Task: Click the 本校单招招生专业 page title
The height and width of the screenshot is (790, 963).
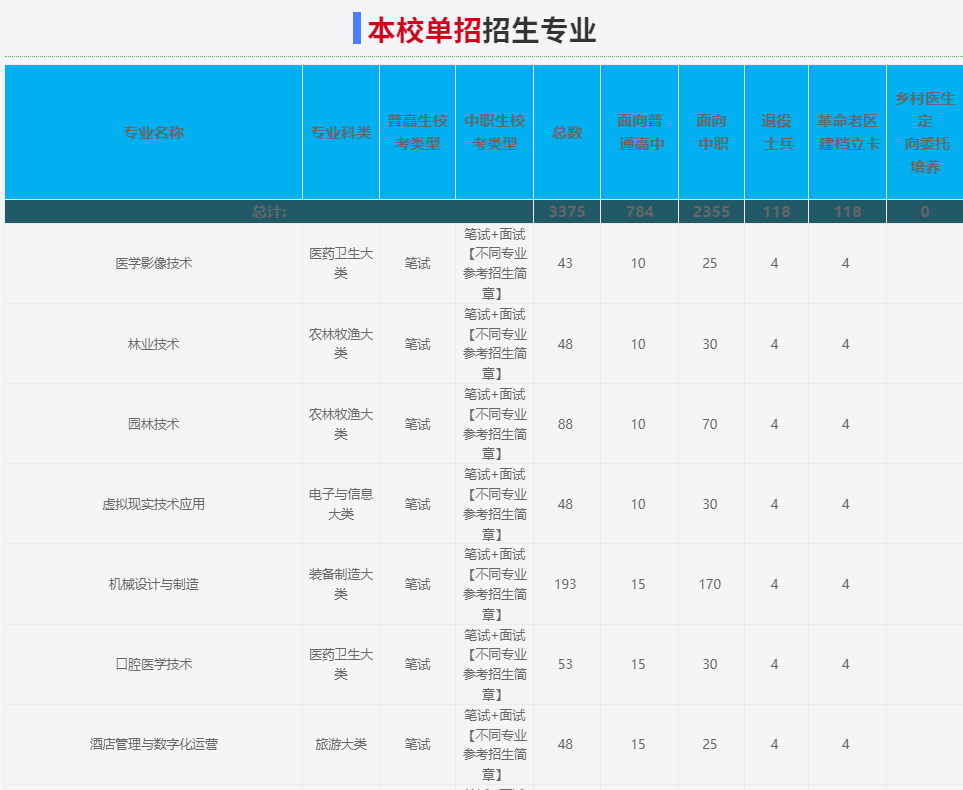Action: click(482, 29)
